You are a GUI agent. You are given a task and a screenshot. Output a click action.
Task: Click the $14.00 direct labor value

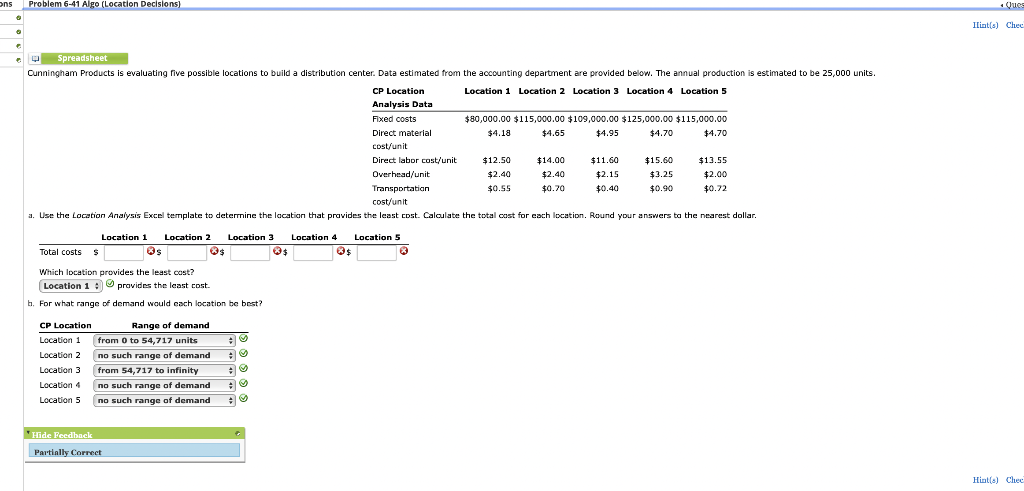[x=551, y=160]
